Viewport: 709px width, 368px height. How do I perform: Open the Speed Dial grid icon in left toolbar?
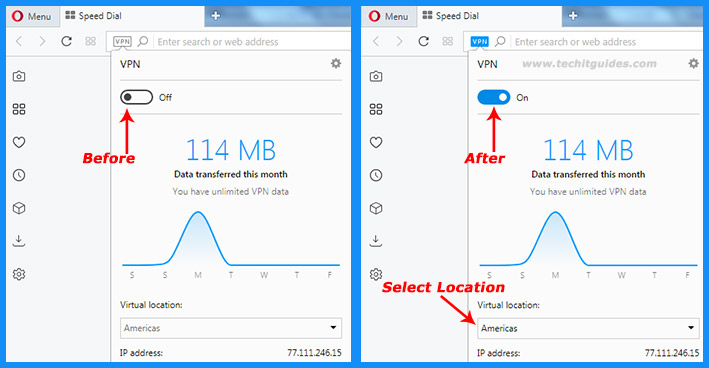(x=90, y=42)
